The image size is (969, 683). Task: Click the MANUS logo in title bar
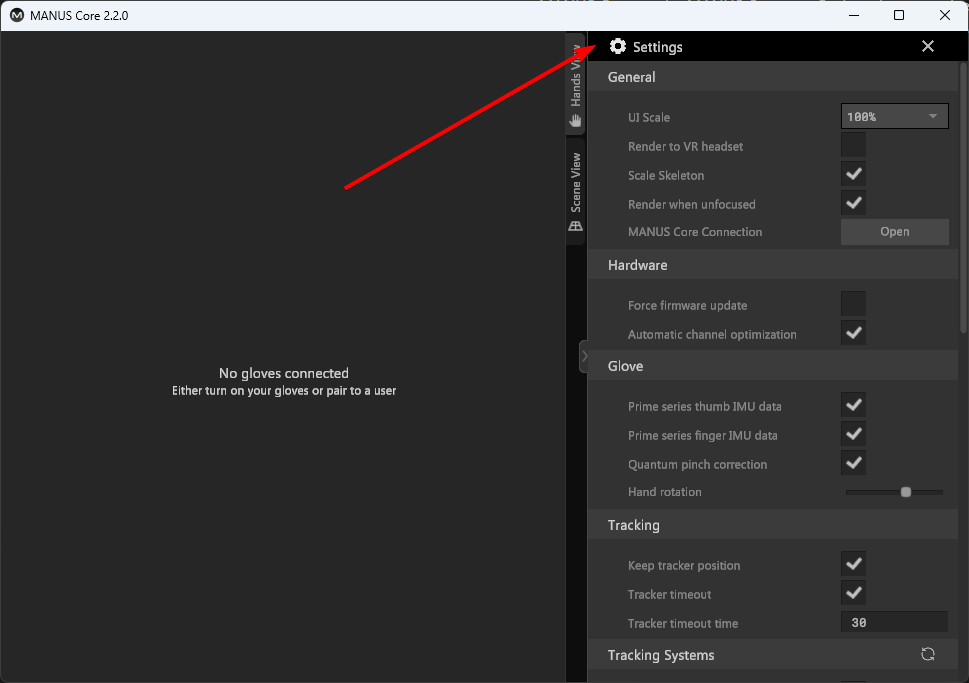(17, 16)
